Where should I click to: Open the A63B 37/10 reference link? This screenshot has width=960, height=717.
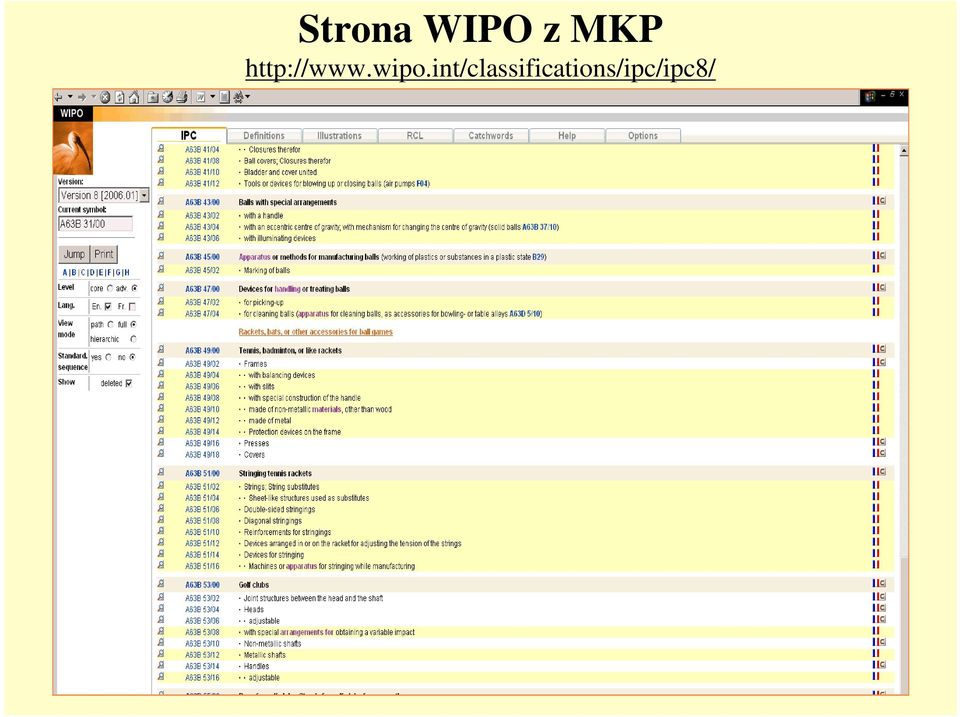(x=539, y=227)
